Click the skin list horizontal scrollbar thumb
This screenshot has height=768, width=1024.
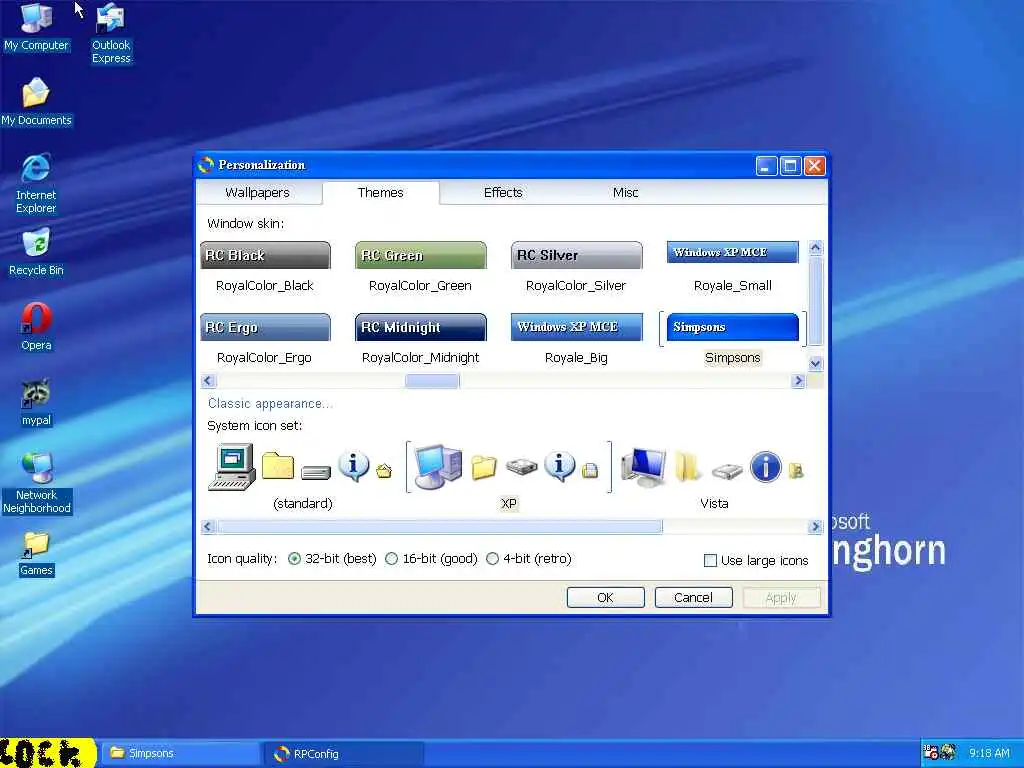coord(432,381)
